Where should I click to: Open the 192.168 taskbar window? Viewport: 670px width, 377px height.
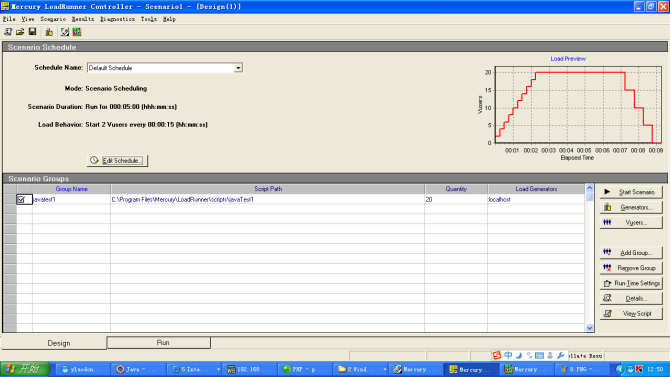click(x=250, y=369)
